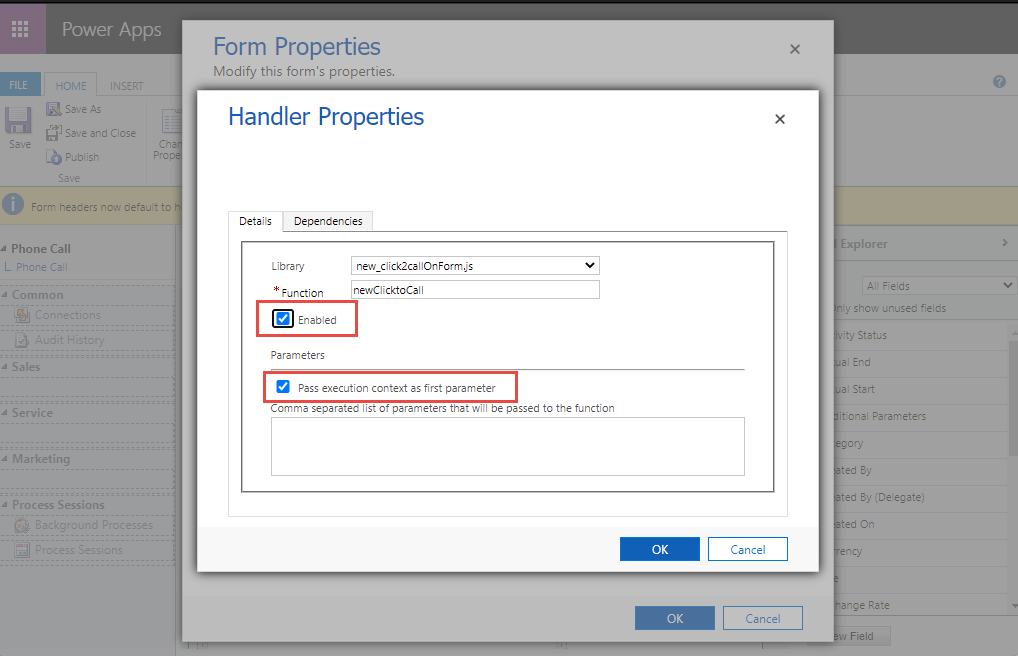Click the Function name input field

tap(475, 290)
